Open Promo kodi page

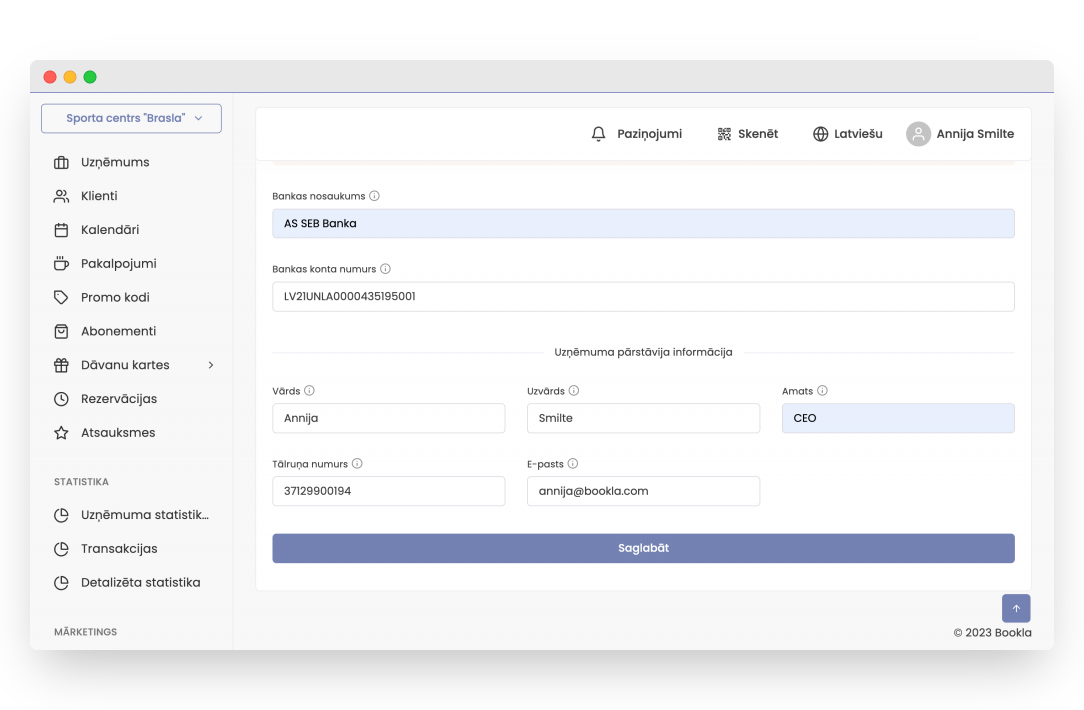click(115, 297)
